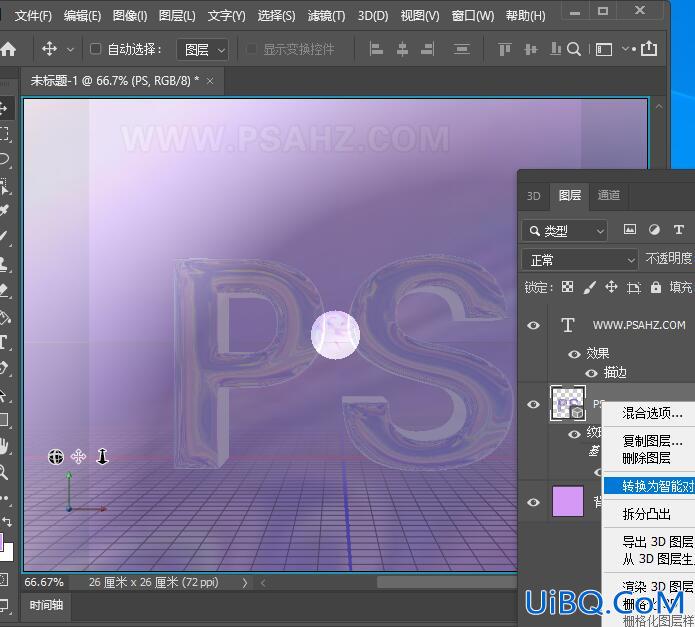Viewport: 695px width, 627px height.
Task: Toggle lock image pixels brush icon
Action: [x=590, y=287]
